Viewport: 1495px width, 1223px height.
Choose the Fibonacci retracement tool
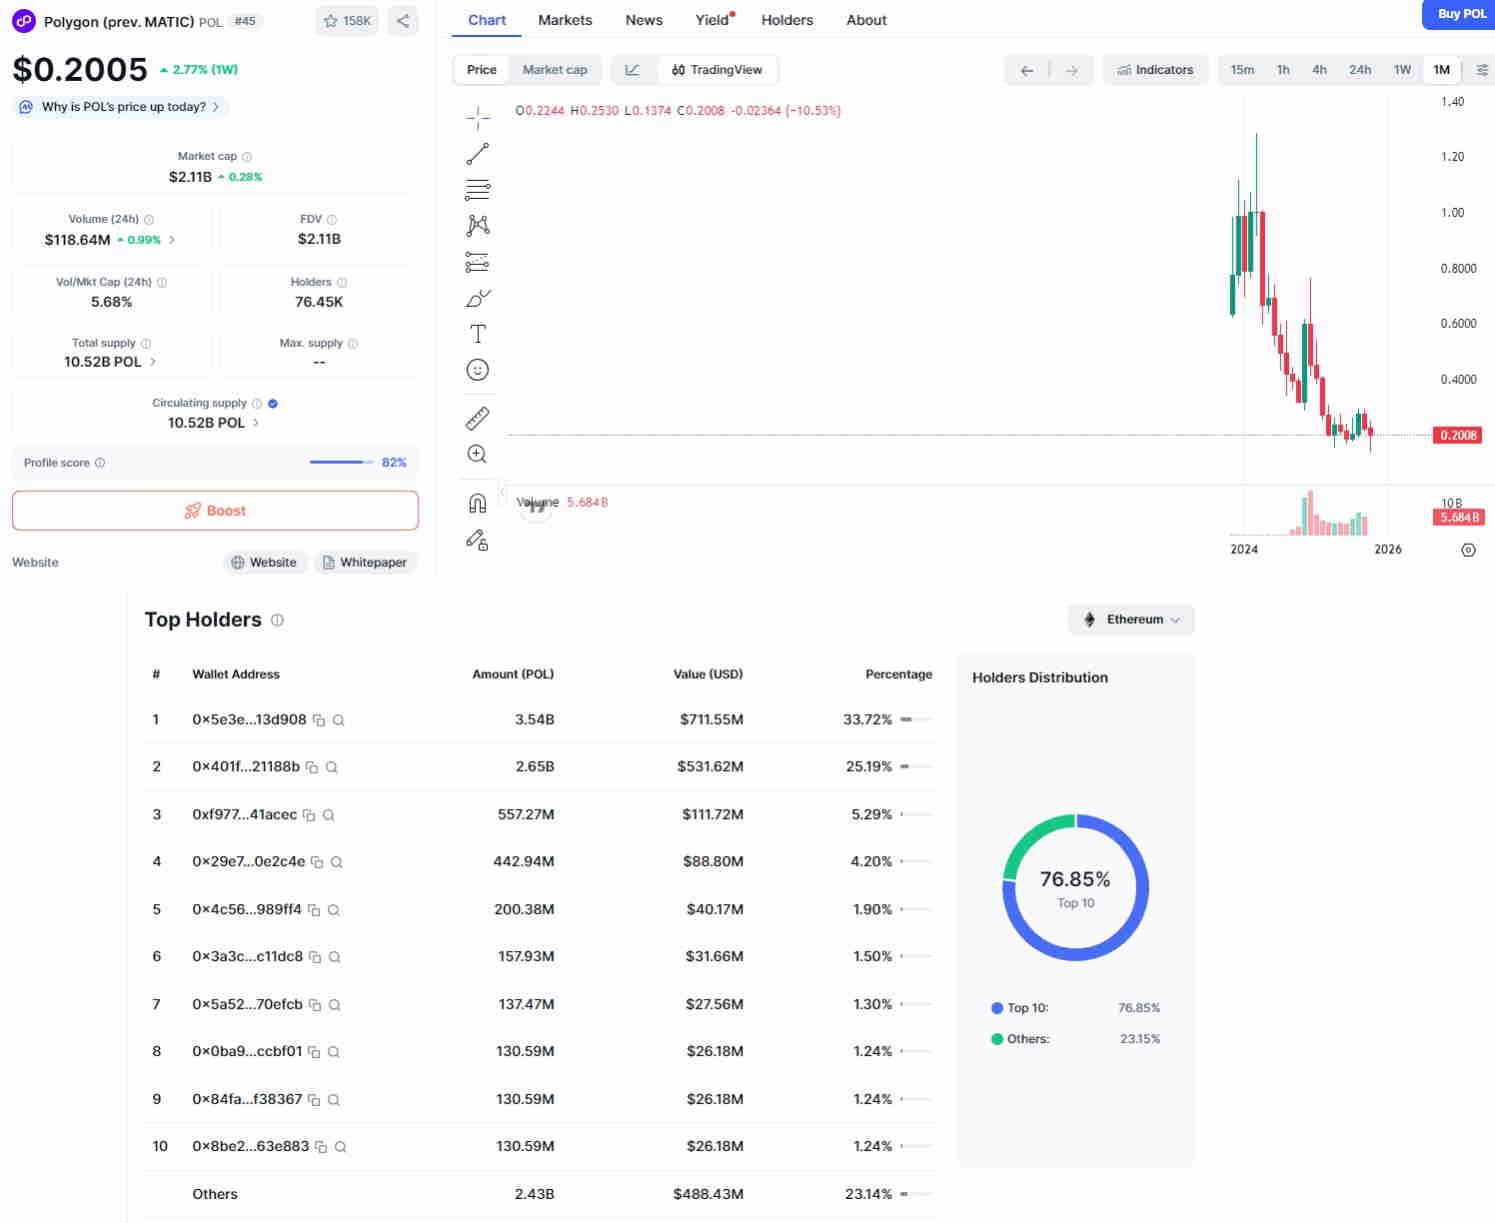tap(478, 190)
